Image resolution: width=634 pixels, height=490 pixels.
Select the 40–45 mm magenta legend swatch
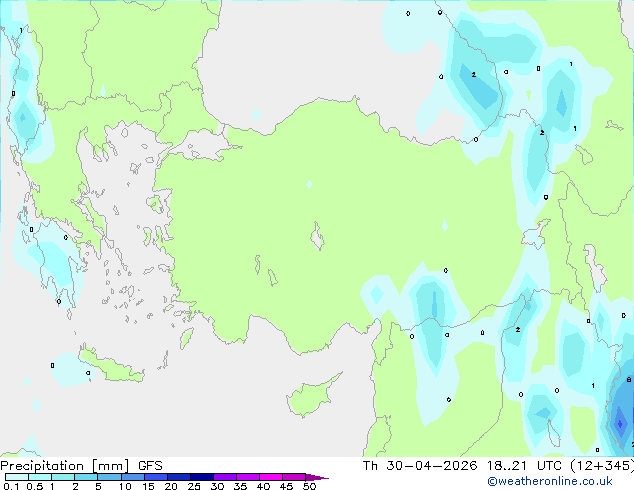[271, 477]
